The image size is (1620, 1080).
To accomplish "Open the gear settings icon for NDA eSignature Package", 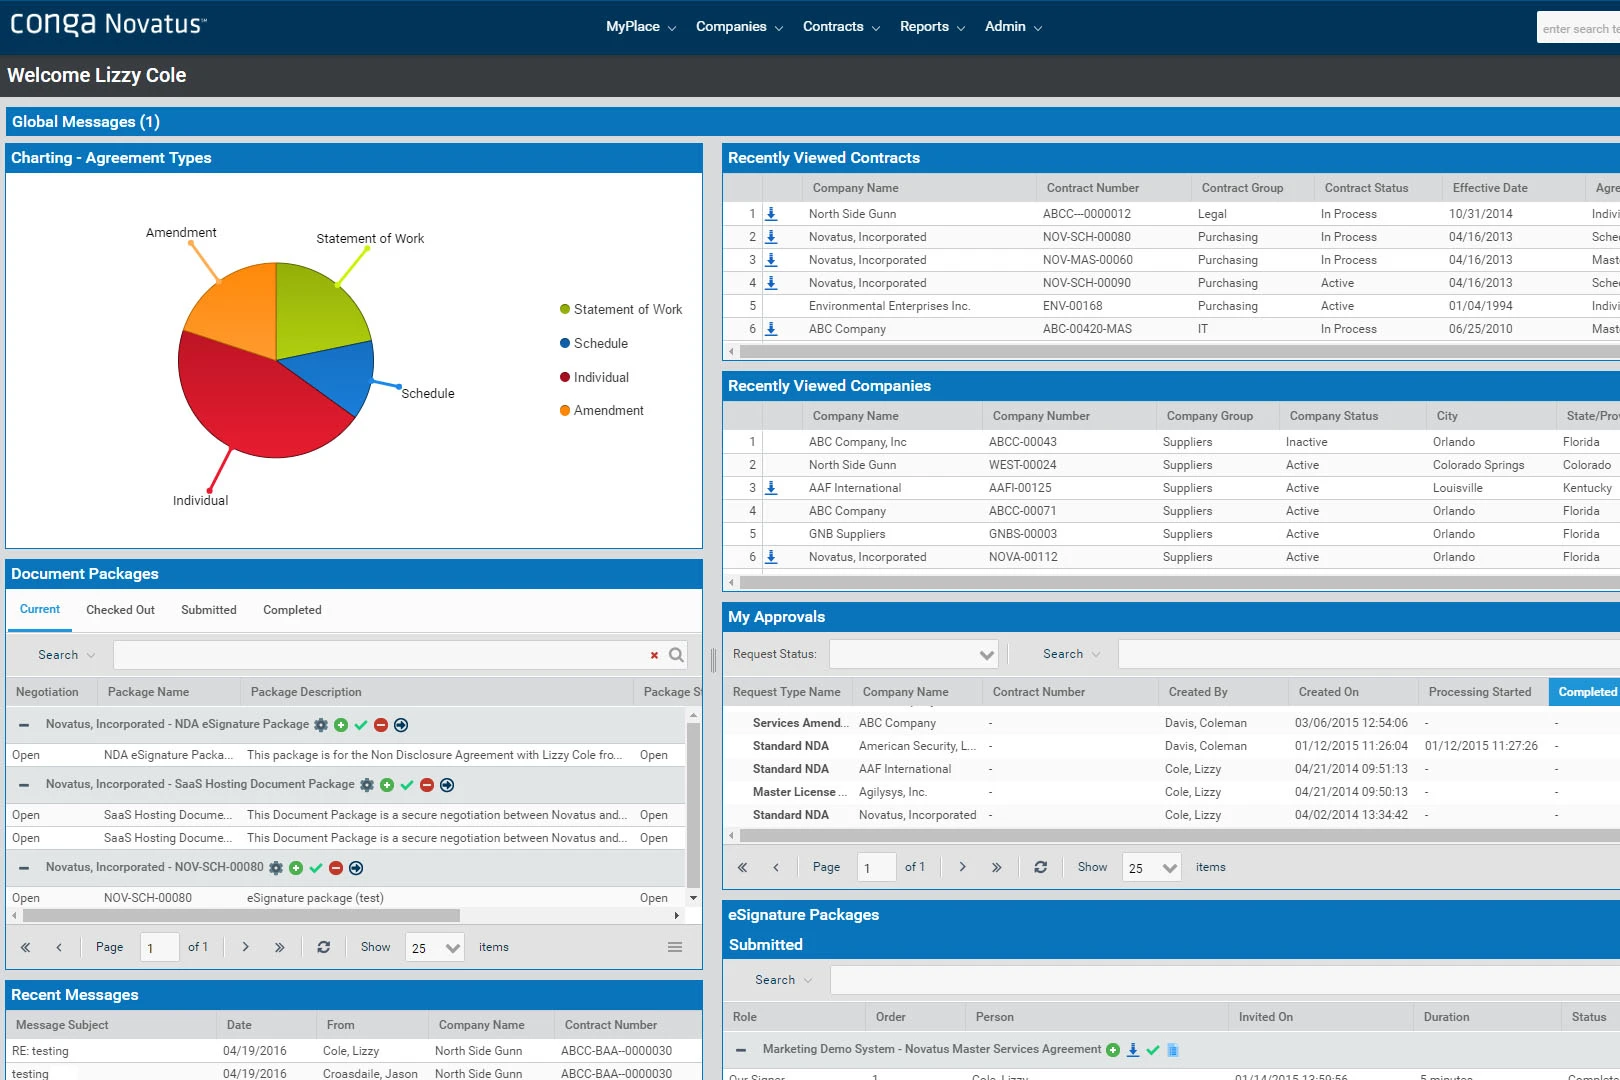I will [320, 724].
